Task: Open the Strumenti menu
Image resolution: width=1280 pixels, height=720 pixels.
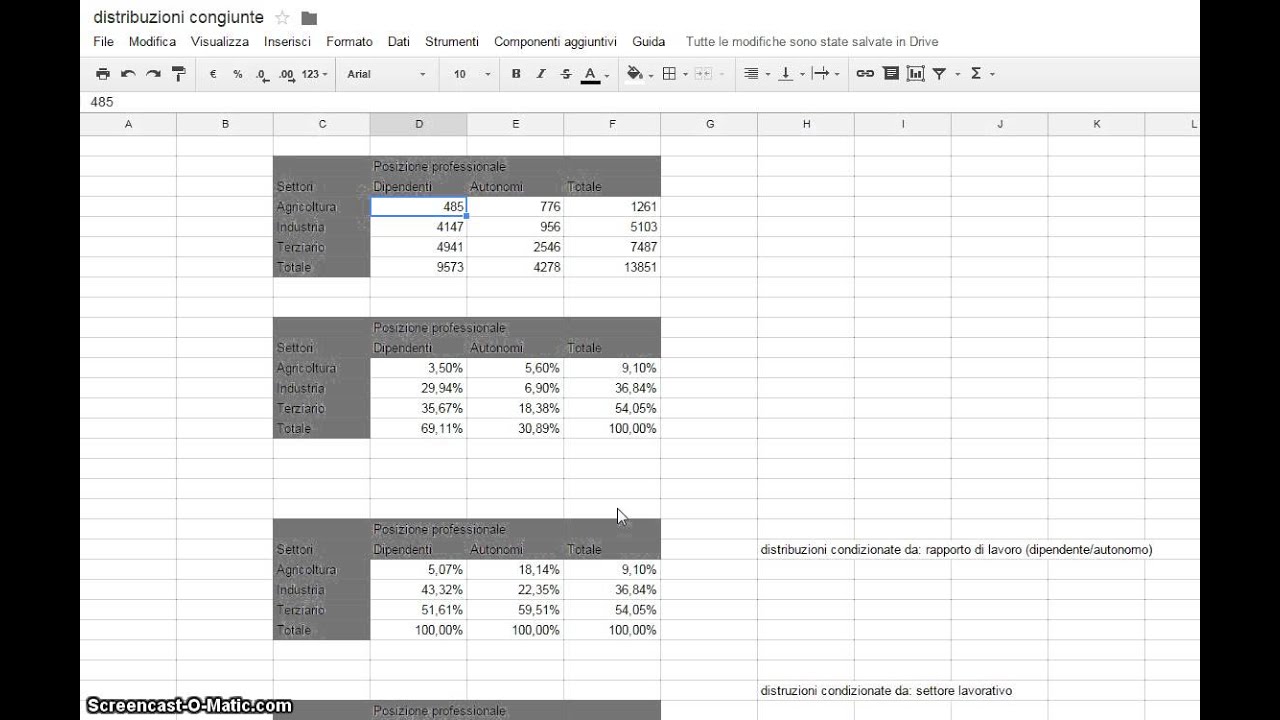Action: (452, 42)
